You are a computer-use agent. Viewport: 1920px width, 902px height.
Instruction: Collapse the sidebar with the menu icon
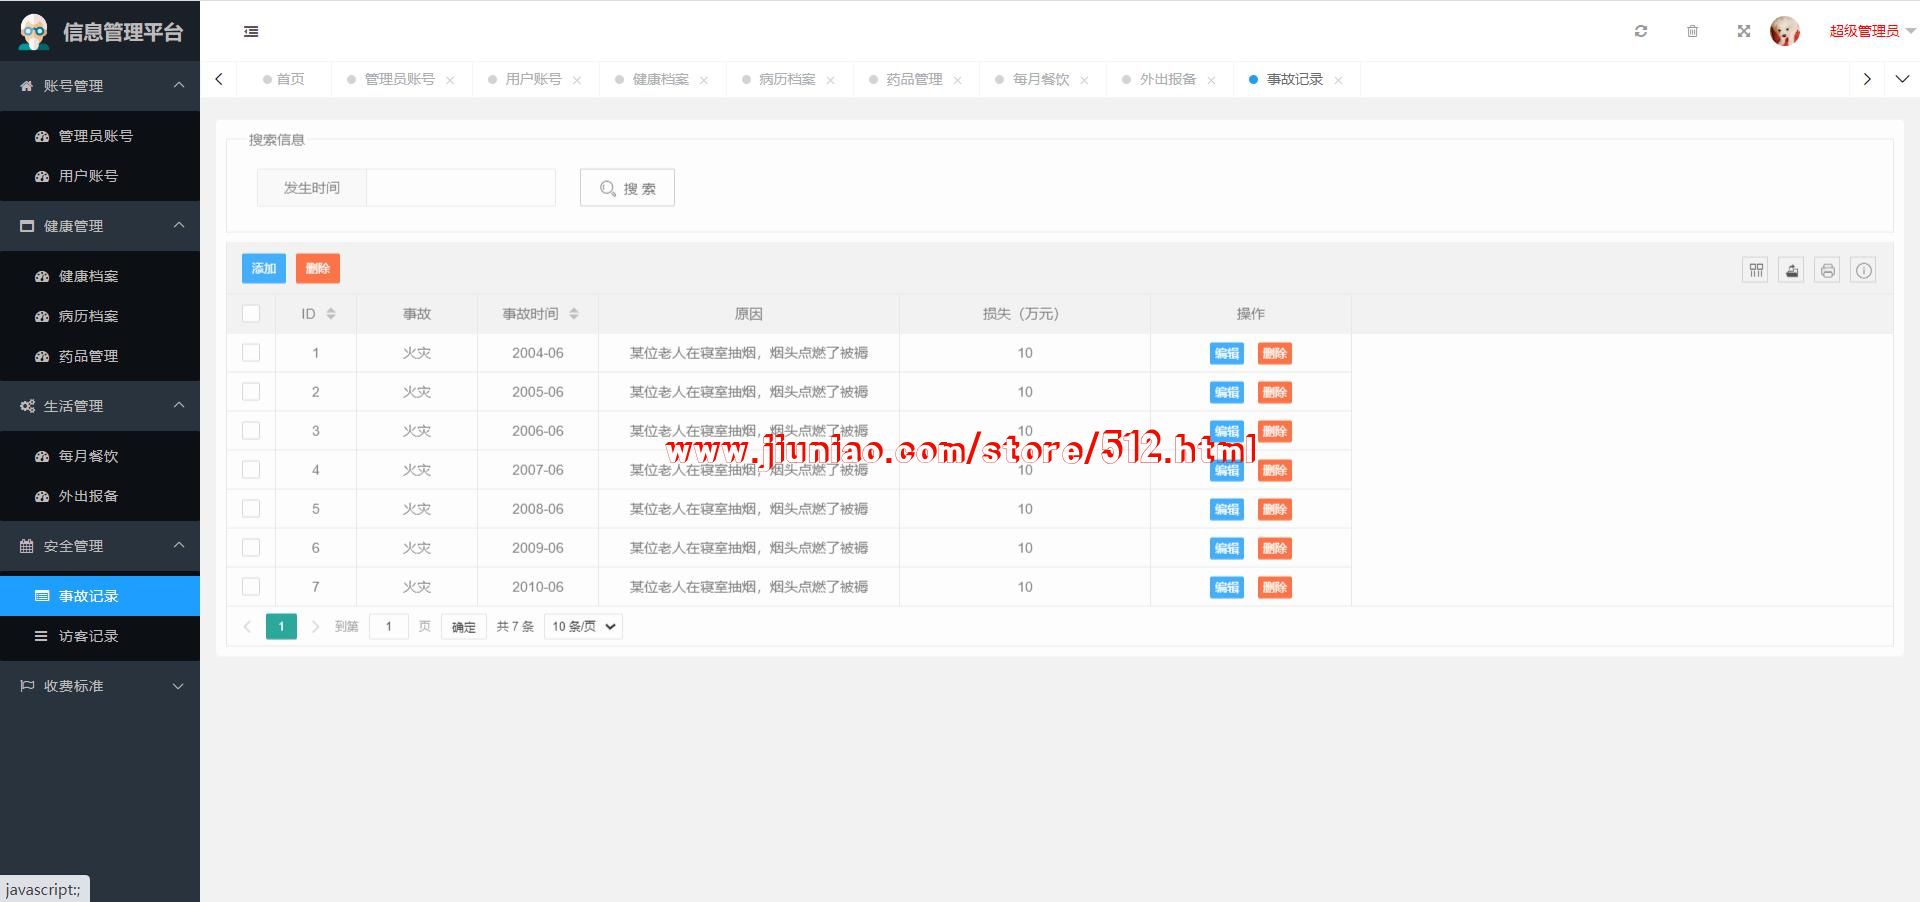(251, 32)
